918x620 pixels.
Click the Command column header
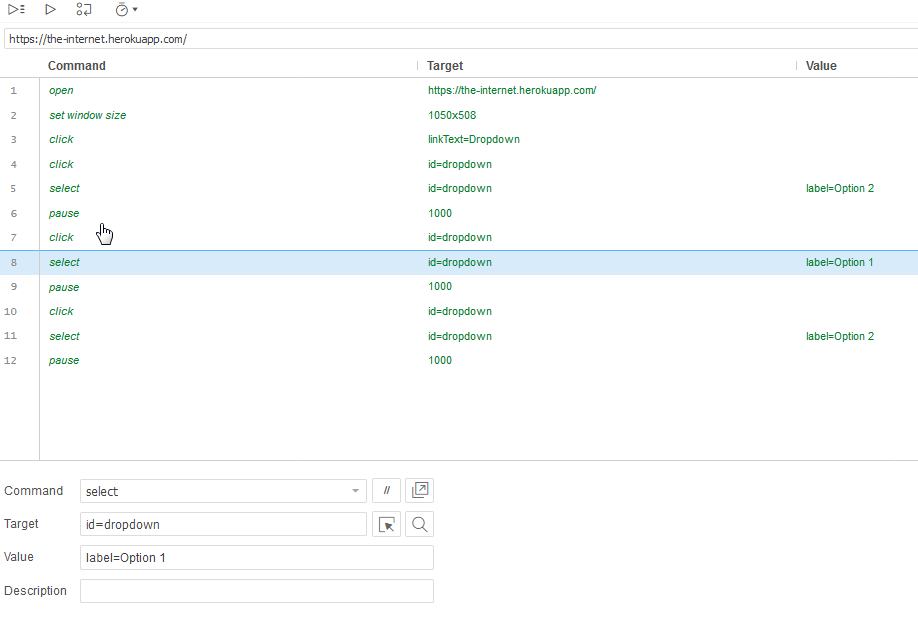click(x=77, y=66)
